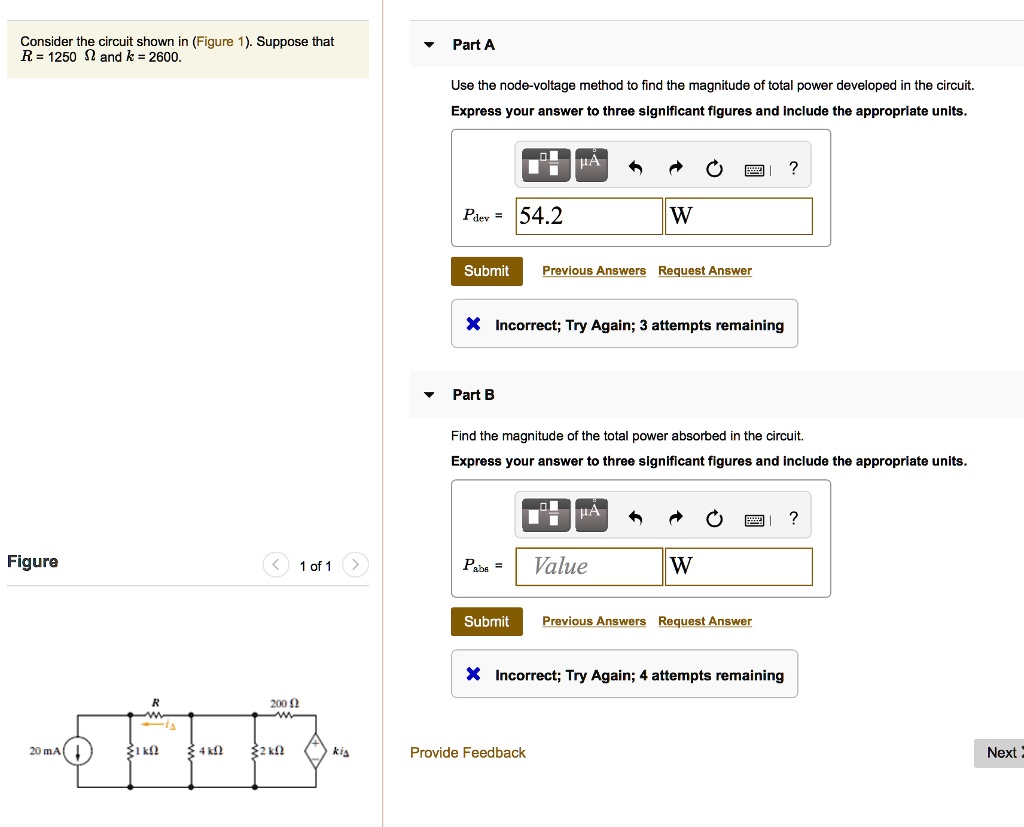This screenshot has width=1024, height=827.
Task: Collapse the Part B section
Action: pos(429,395)
